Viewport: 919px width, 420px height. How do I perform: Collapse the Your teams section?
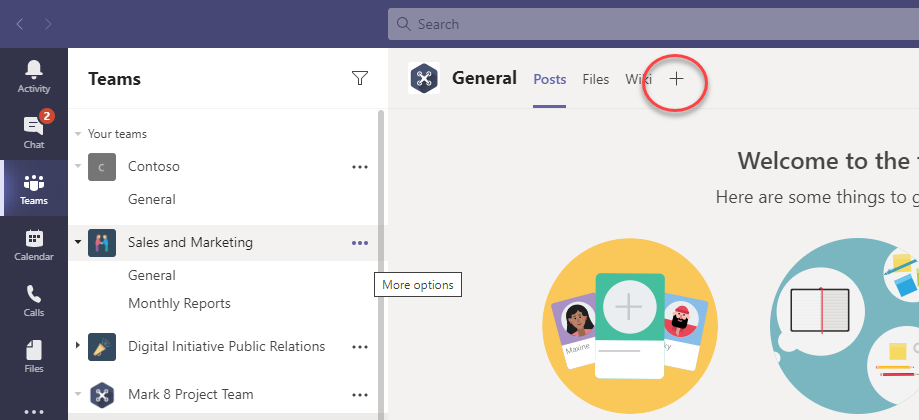coord(78,134)
